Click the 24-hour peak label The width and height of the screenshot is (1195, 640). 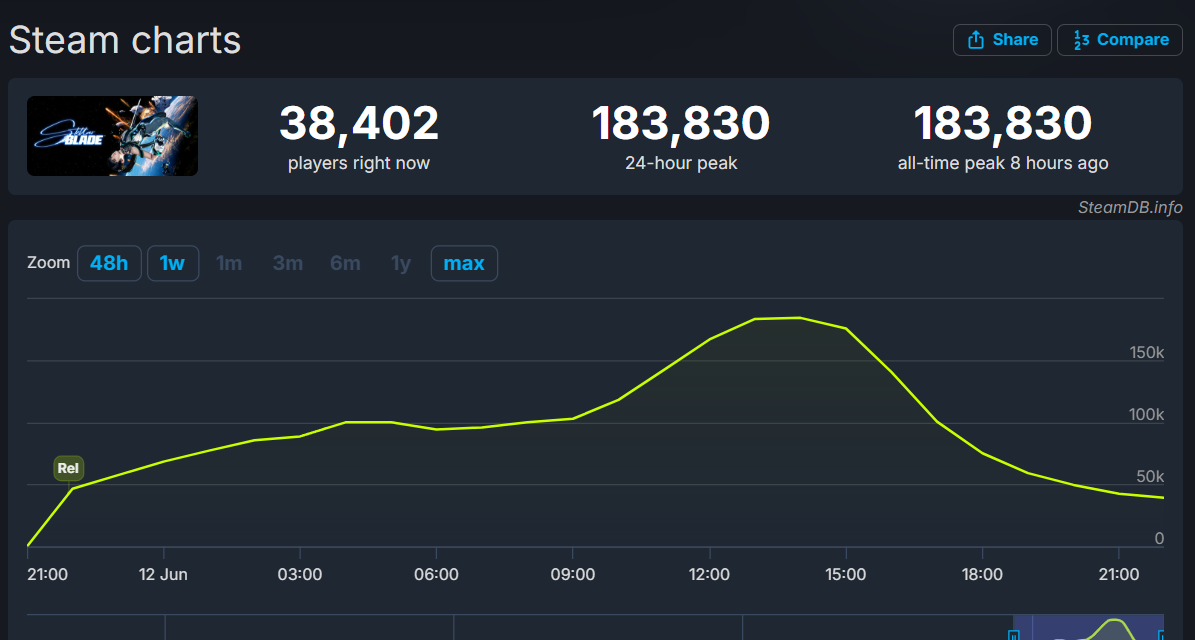tap(681, 163)
